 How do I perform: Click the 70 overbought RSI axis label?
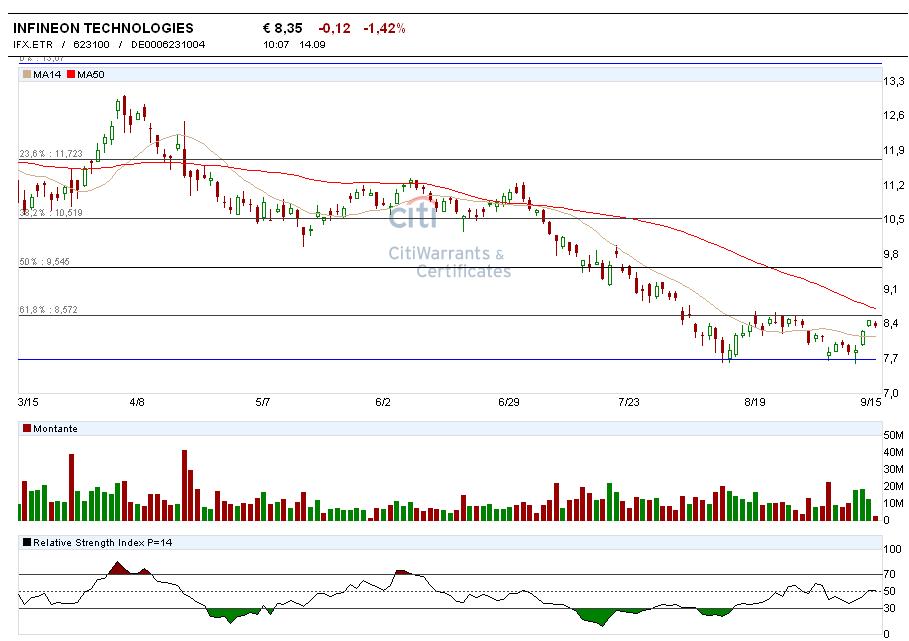coord(890,574)
